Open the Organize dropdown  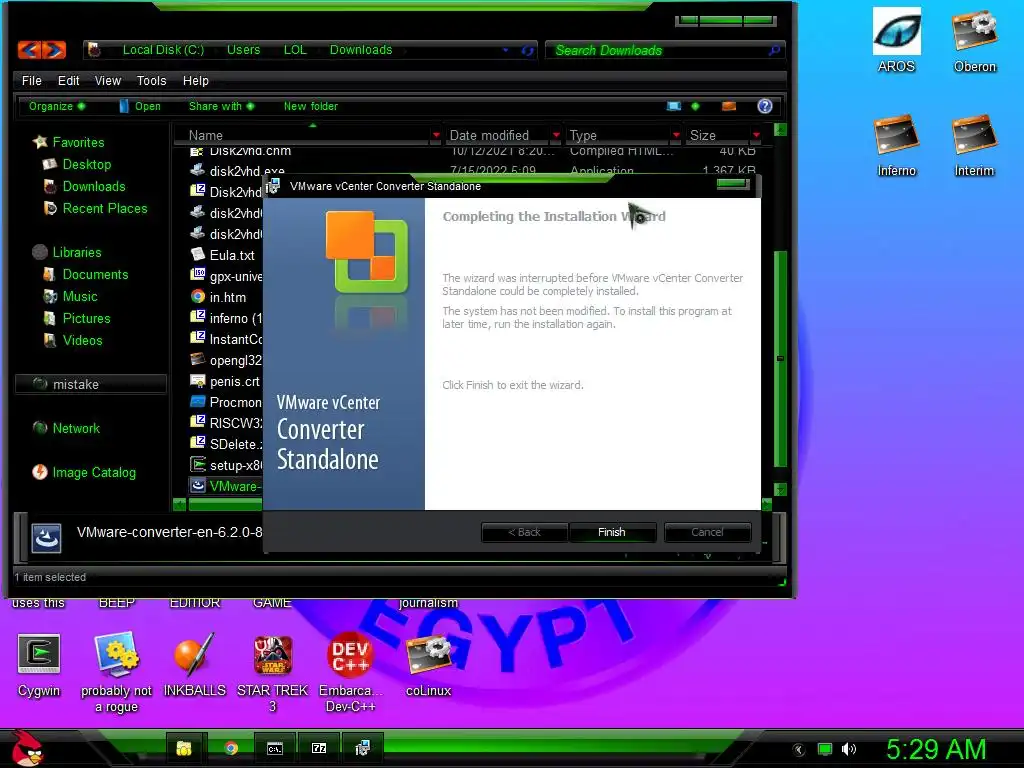pyautogui.click(x=56, y=106)
